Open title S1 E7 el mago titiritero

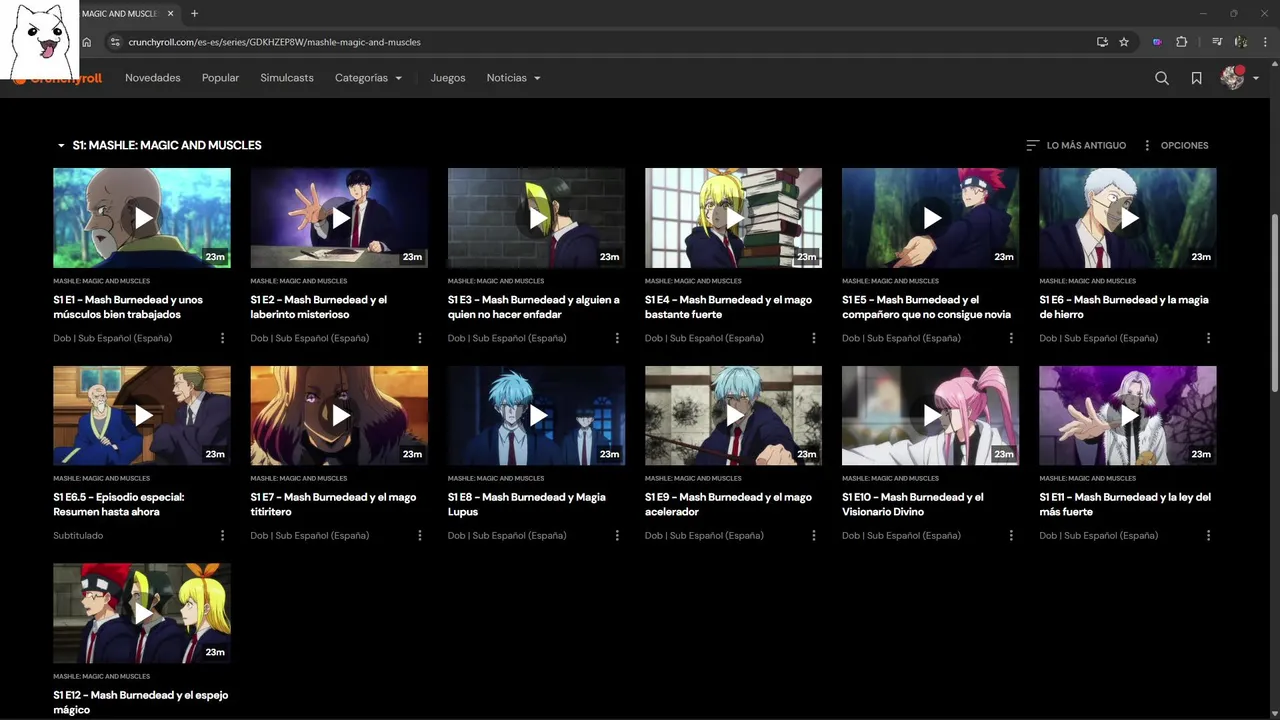click(x=333, y=504)
